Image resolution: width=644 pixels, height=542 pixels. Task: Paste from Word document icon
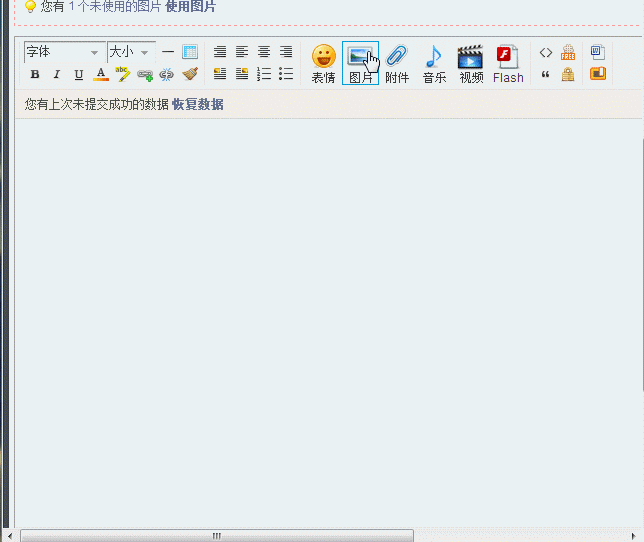point(598,52)
